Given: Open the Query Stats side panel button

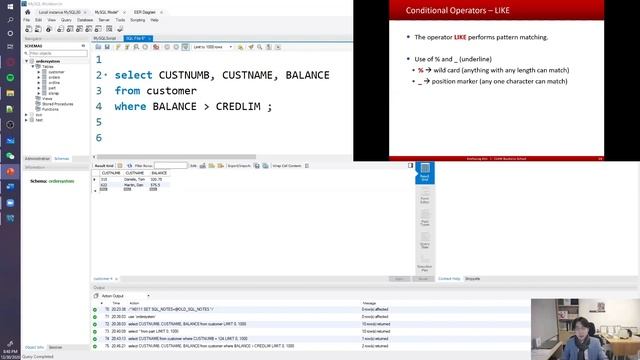Looking at the screenshot, I should pos(425,241).
